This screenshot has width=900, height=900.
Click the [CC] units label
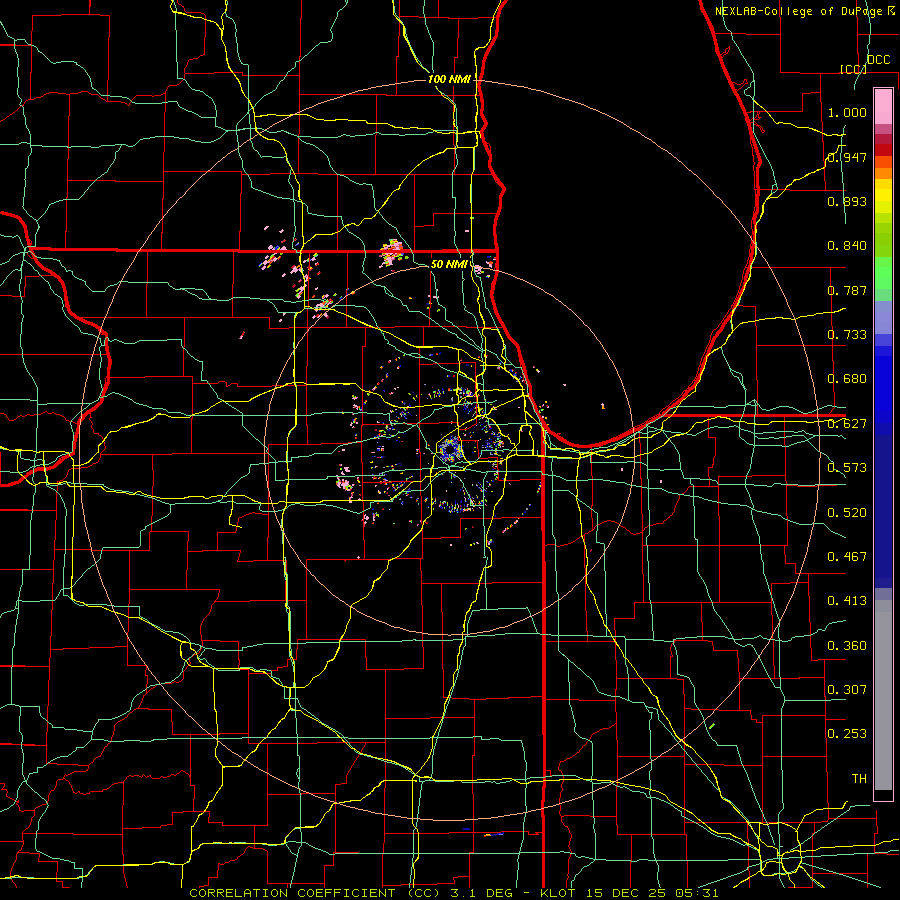tap(853, 69)
